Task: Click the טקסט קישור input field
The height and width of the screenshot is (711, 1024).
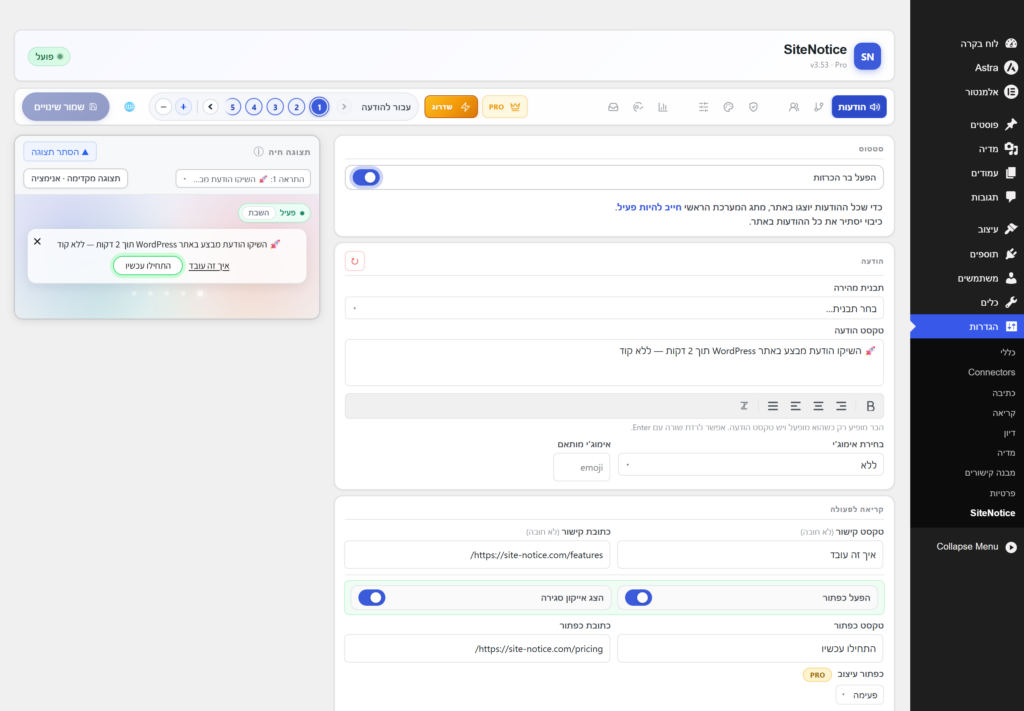Action: [x=750, y=555]
